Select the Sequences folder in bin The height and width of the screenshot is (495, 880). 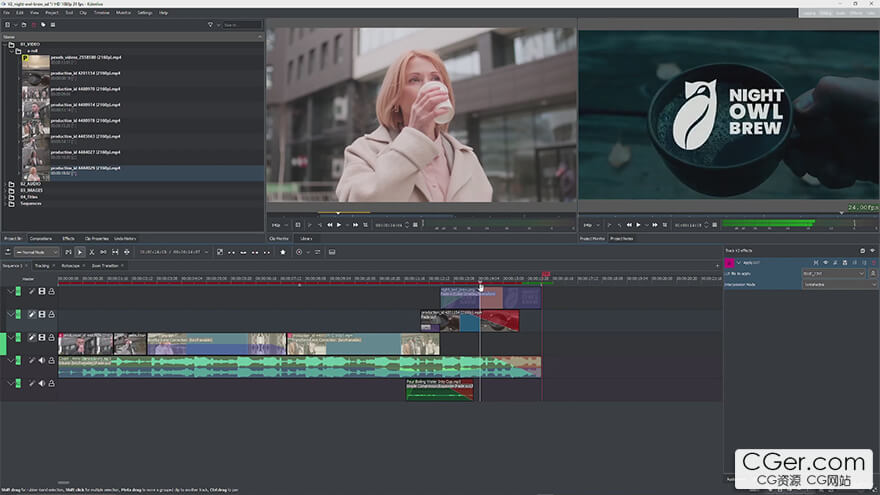pyautogui.click(x=31, y=203)
